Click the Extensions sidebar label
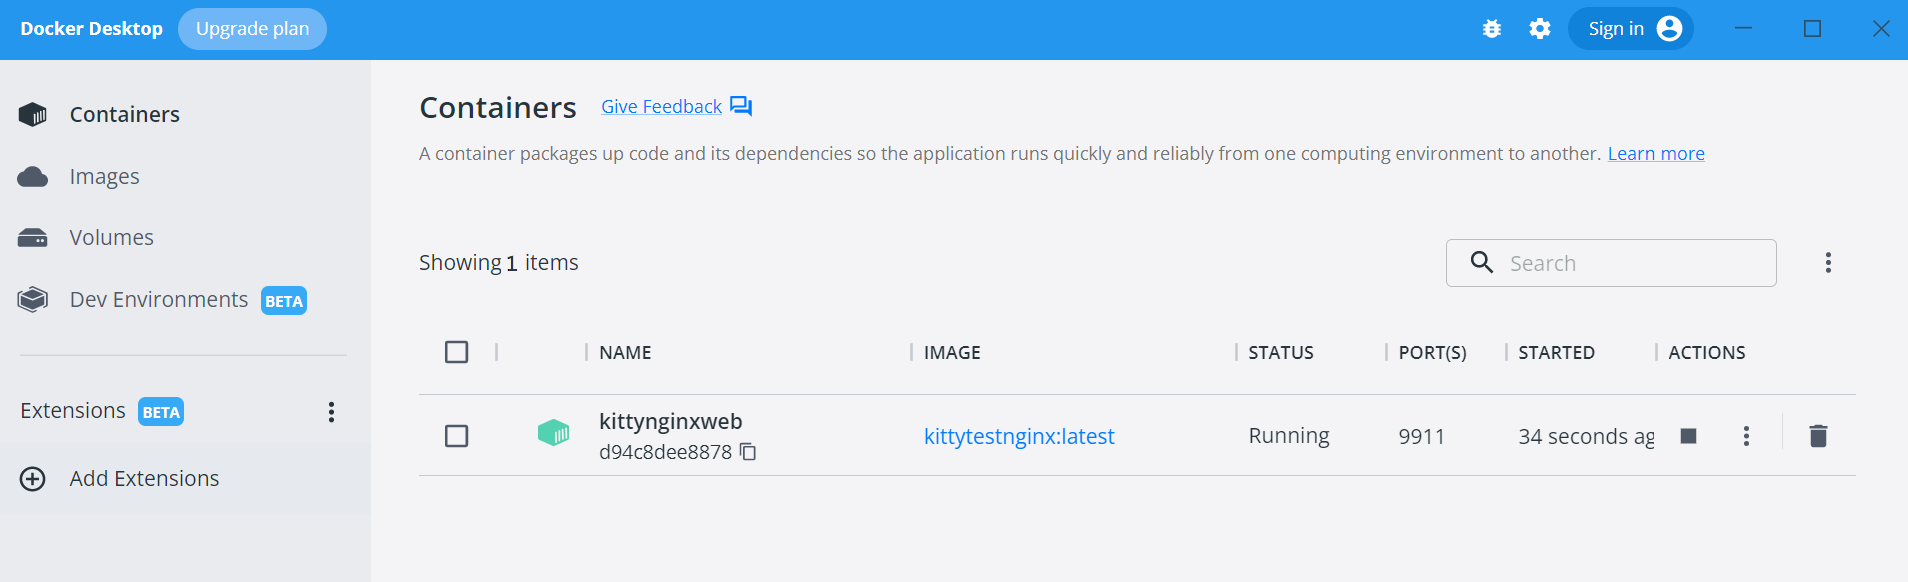1908x582 pixels. [x=73, y=411]
